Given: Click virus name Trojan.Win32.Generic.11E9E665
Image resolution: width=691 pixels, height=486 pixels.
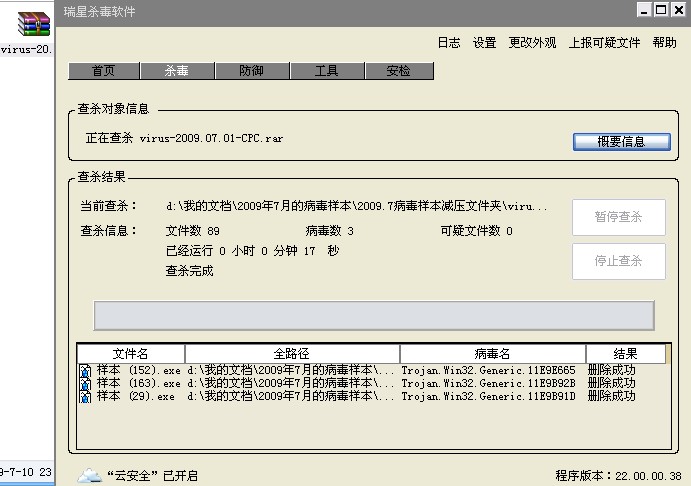Looking at the screenshot, I should 488,370.
